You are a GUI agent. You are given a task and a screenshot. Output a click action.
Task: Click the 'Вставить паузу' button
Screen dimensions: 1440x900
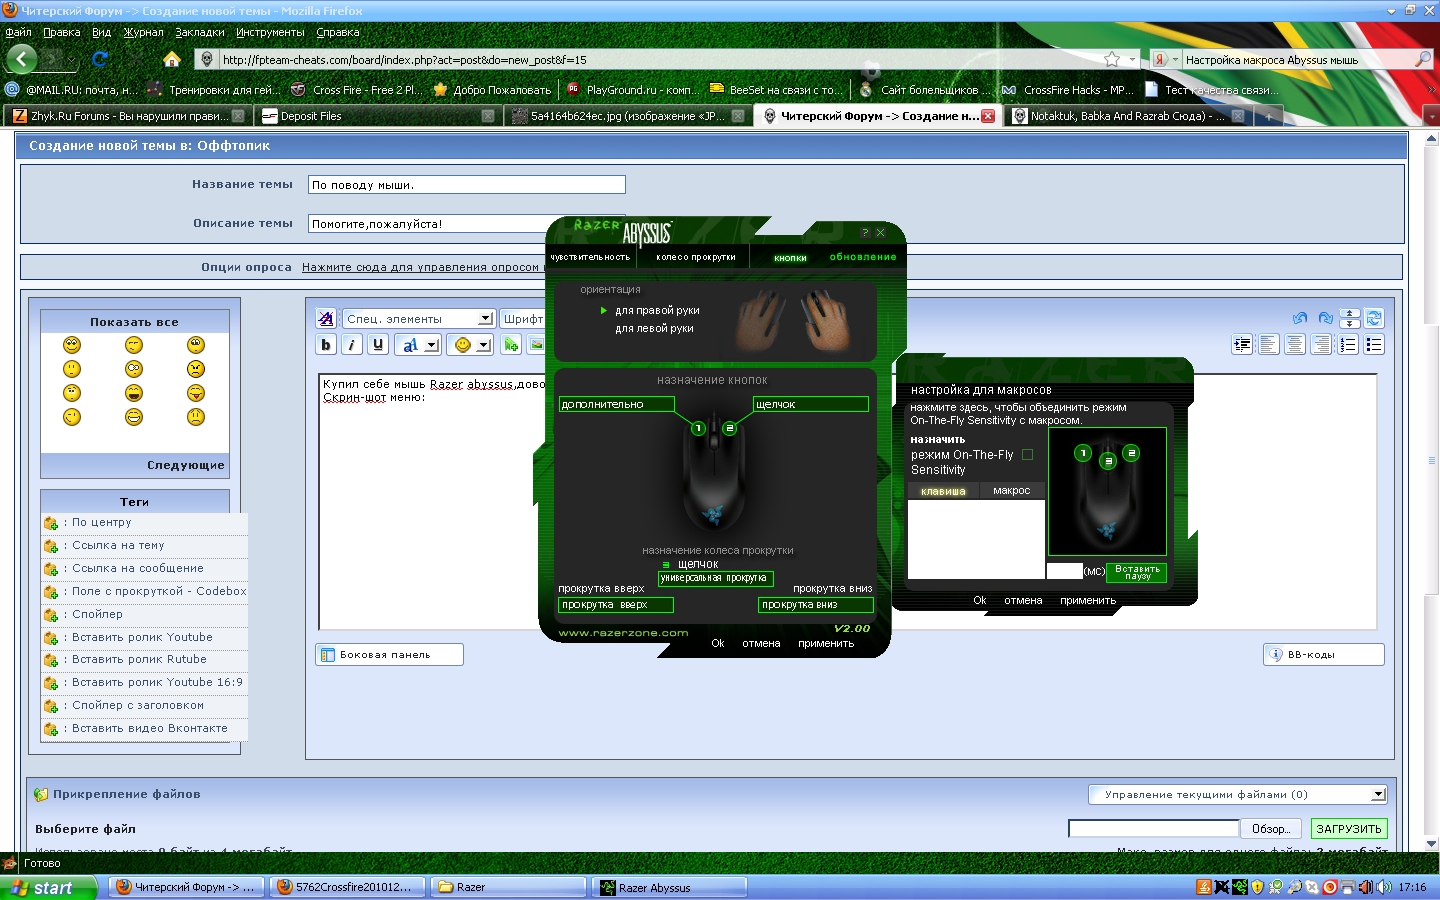coord(1137,572)
